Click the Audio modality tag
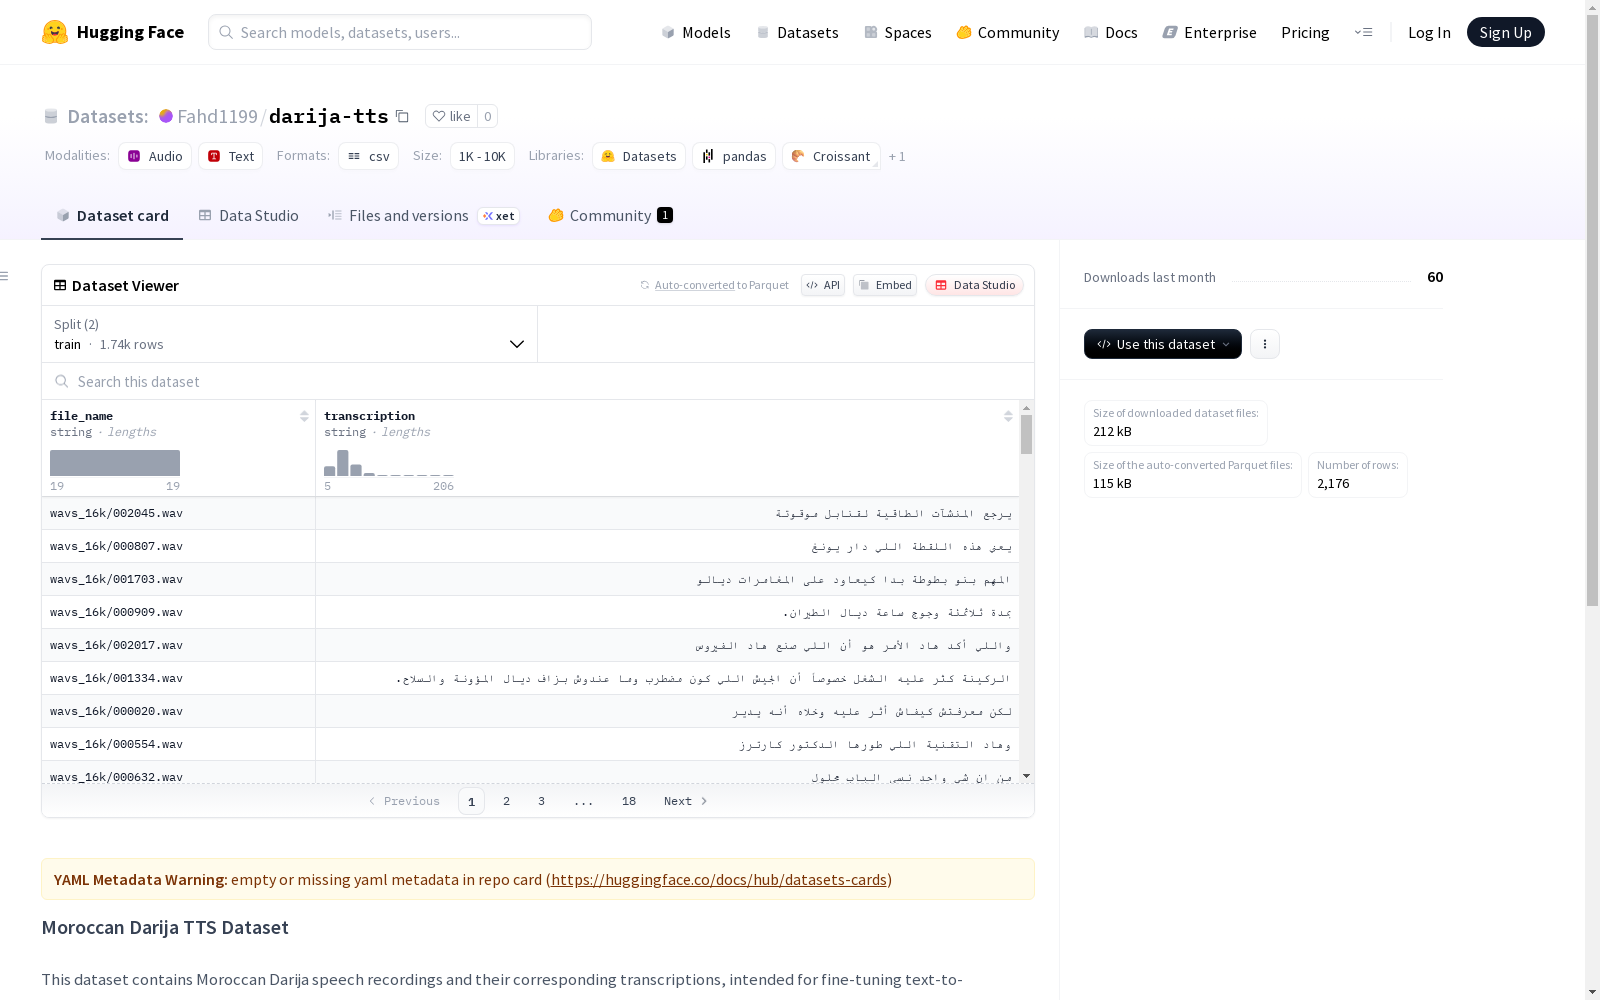The image size is (1600, 1000). coord(155,156)
